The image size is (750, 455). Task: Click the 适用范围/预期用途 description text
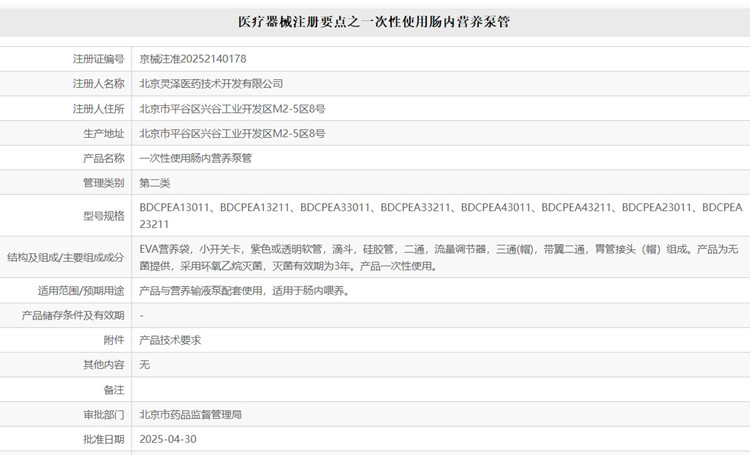[244, 291]
